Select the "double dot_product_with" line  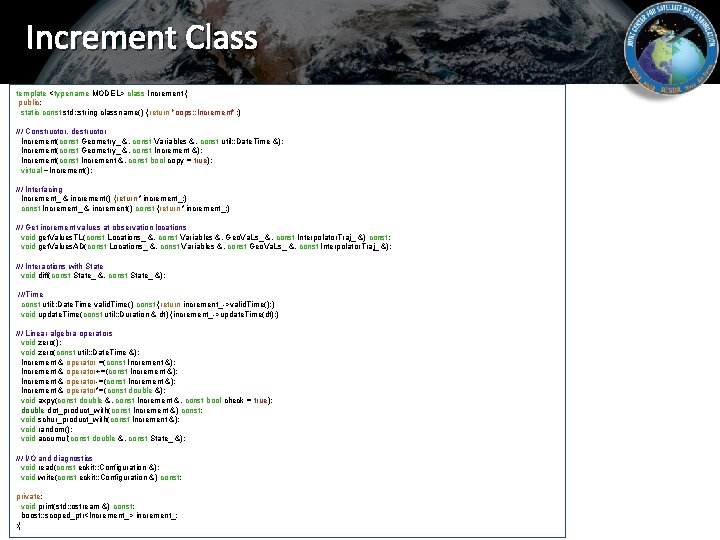tap(112, 411)
